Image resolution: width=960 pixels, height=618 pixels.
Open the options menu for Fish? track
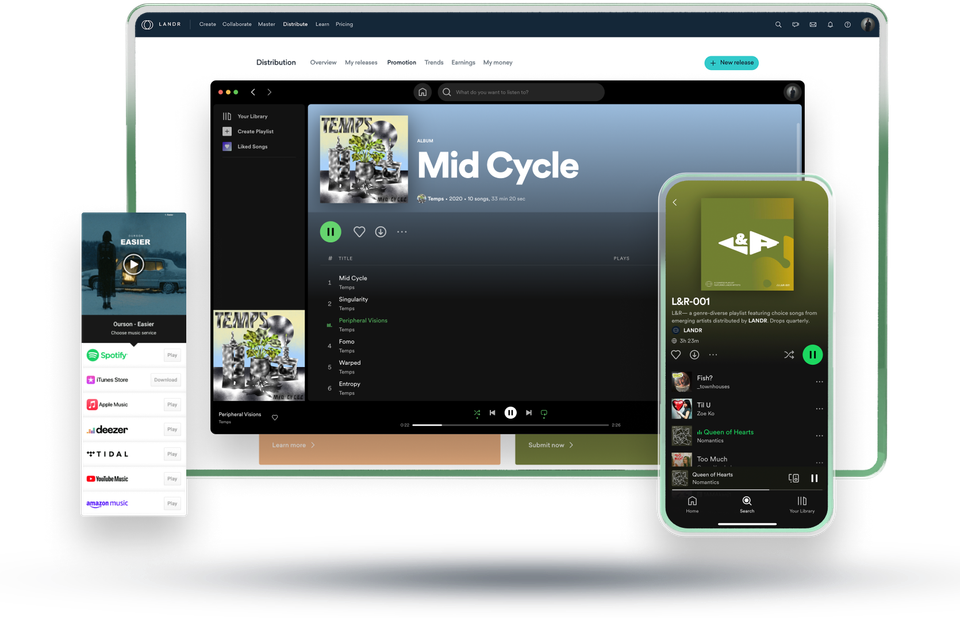819,381
